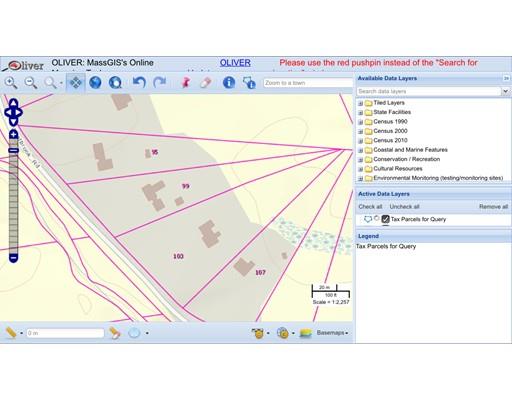This screenshot has height=400, width=512.
Task: Select Coastal and Marine Features folder
Action: (x=410, y=150)
